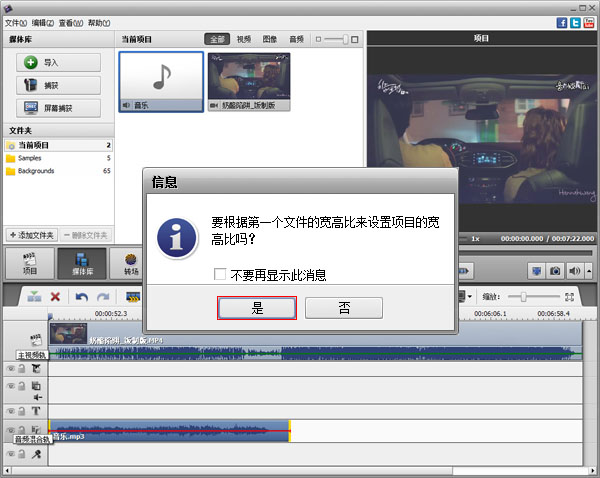600x478 pixels.
Task: Click the large thumbnail size icon
Action: (355, 39)
